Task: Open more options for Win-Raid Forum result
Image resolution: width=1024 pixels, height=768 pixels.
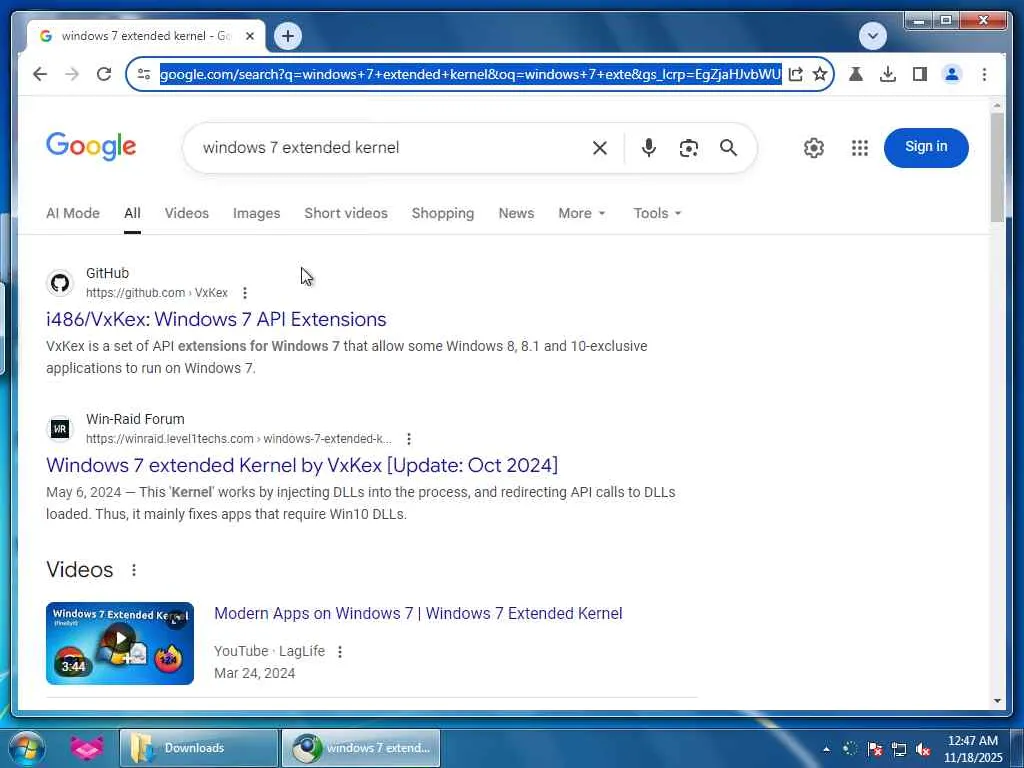Action: 409,439
